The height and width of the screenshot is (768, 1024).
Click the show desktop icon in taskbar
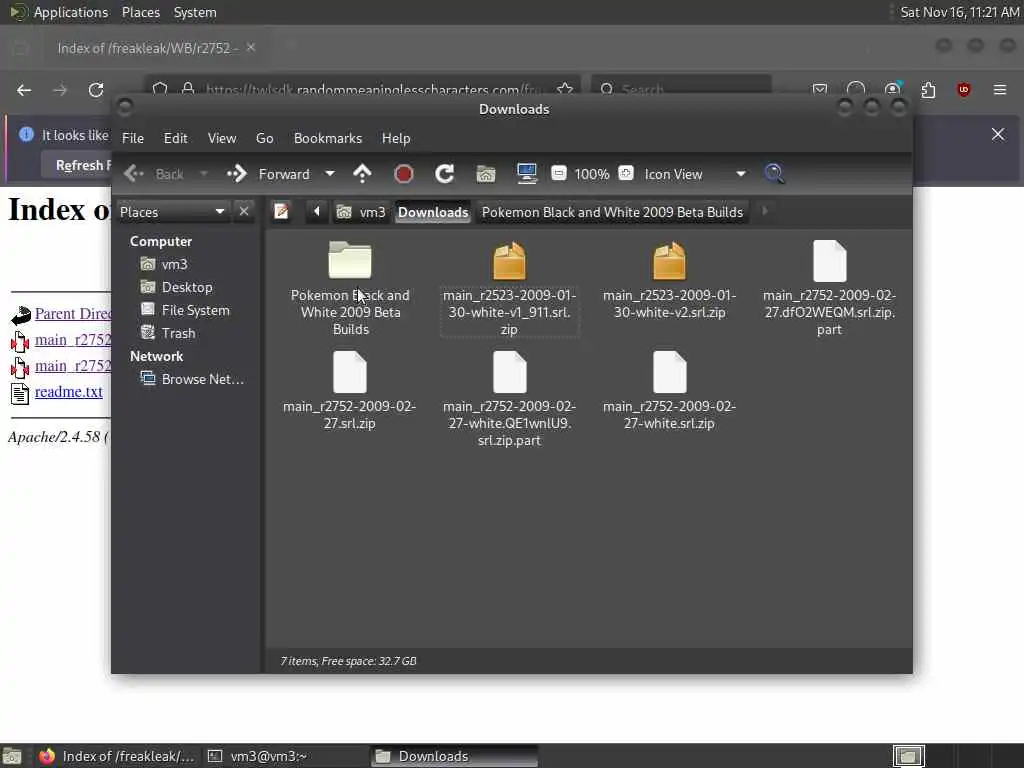point(12,756)
